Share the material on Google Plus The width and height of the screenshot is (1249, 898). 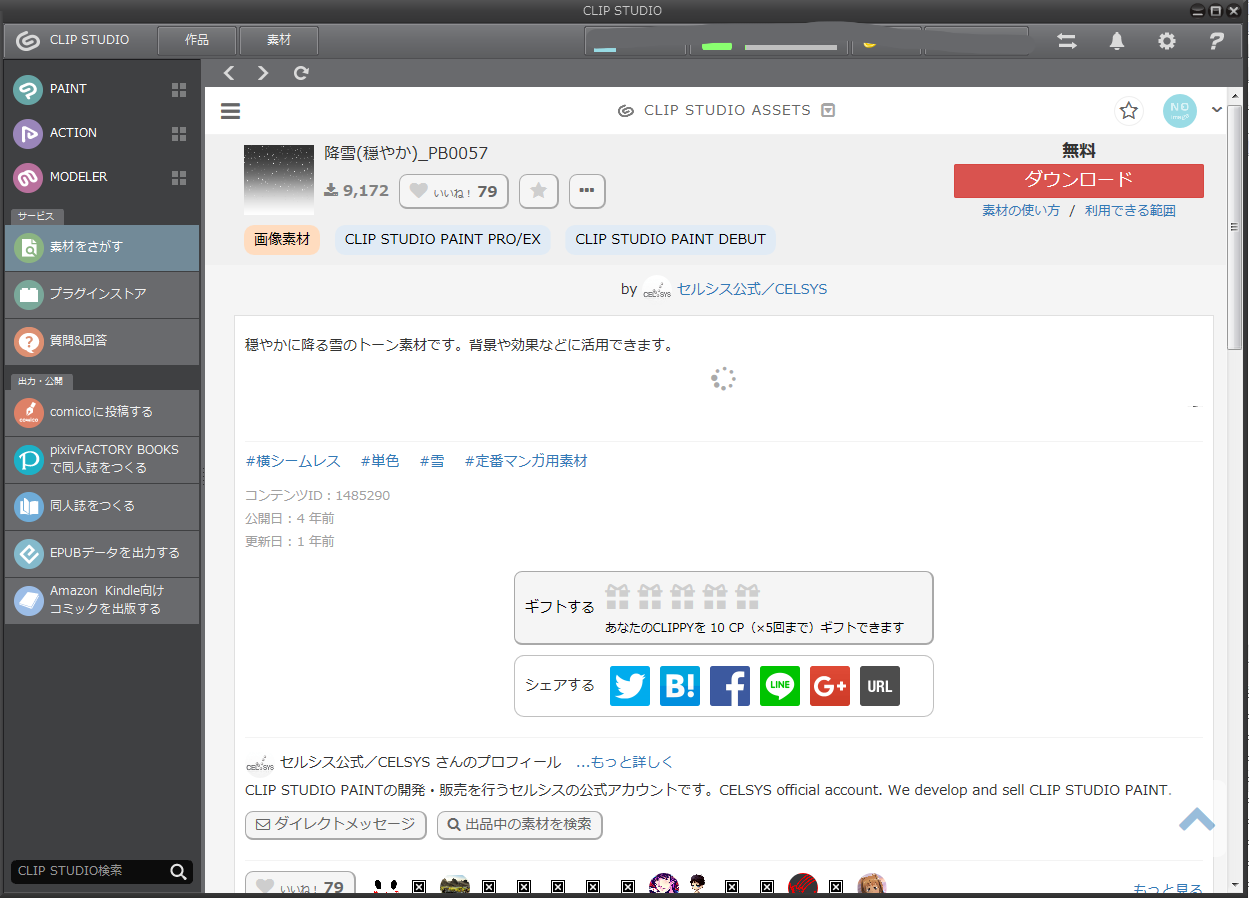[830, 686]
